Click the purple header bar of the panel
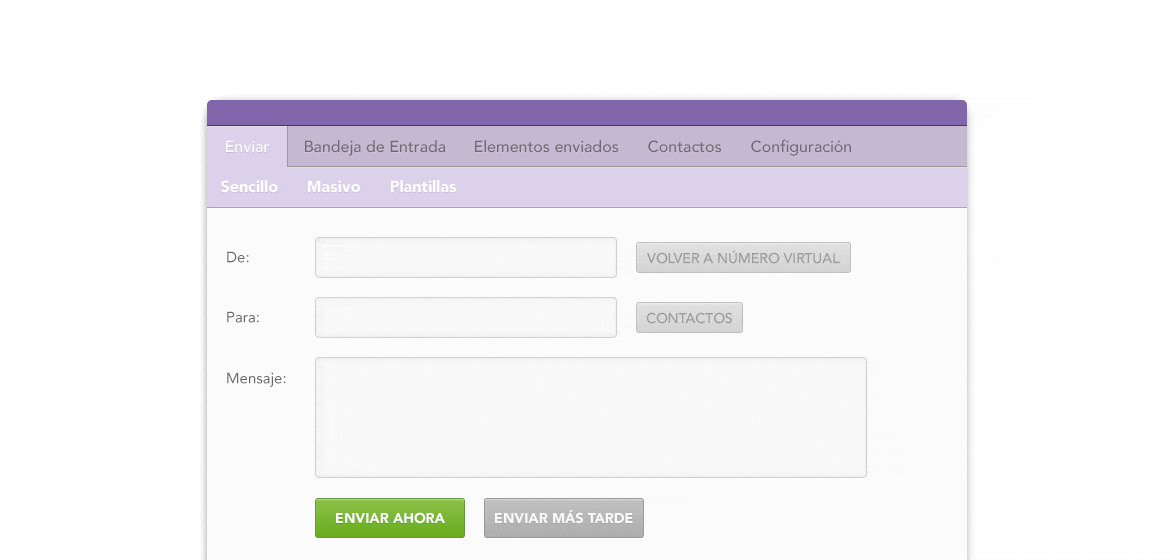 pos(586,113)
